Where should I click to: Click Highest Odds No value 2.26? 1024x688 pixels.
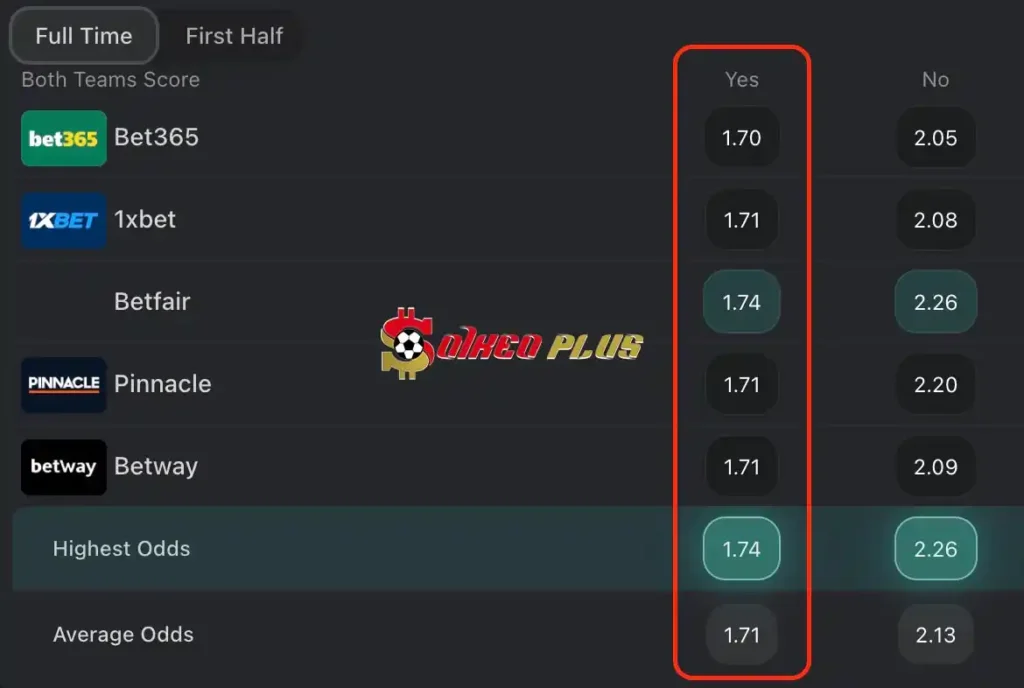935,548
